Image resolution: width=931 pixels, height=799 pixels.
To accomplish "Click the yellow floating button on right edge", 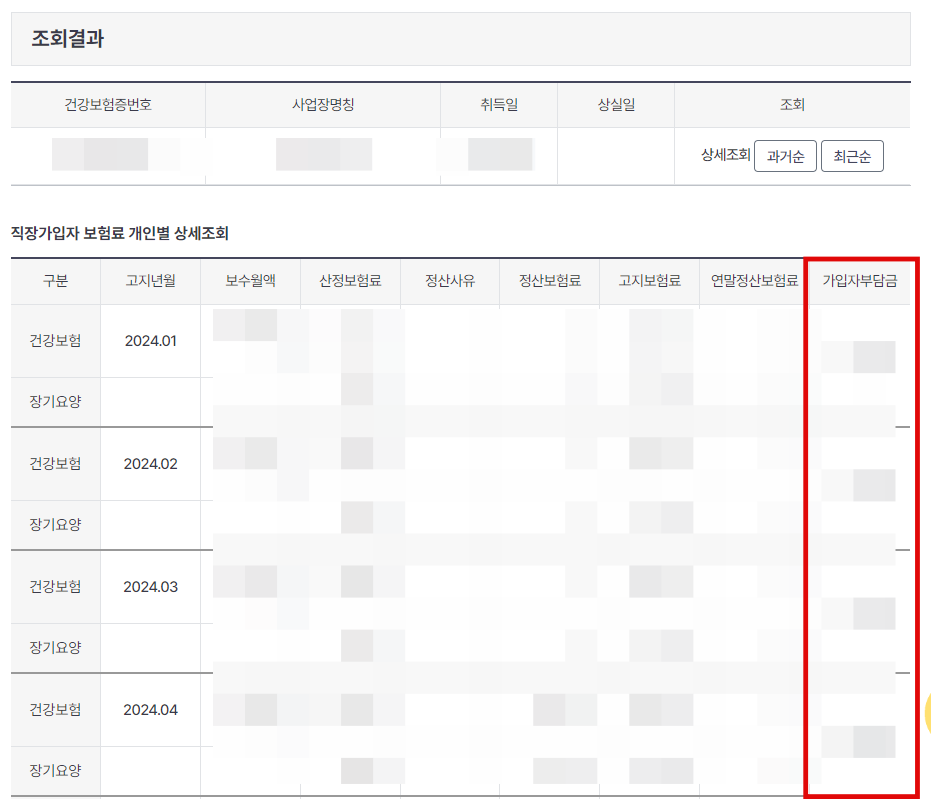I will [x=925, y=712].
